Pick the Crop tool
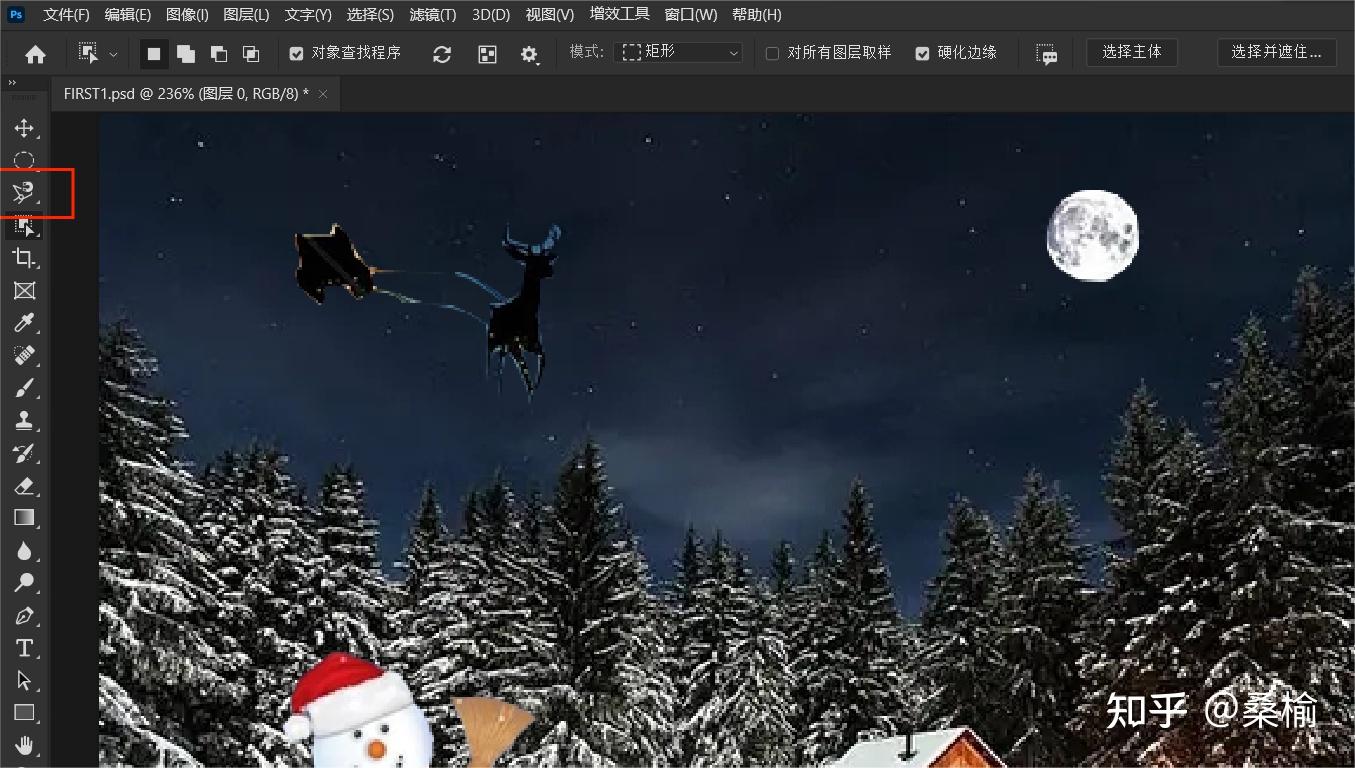The image size is (1355, 768). (24, 259)
